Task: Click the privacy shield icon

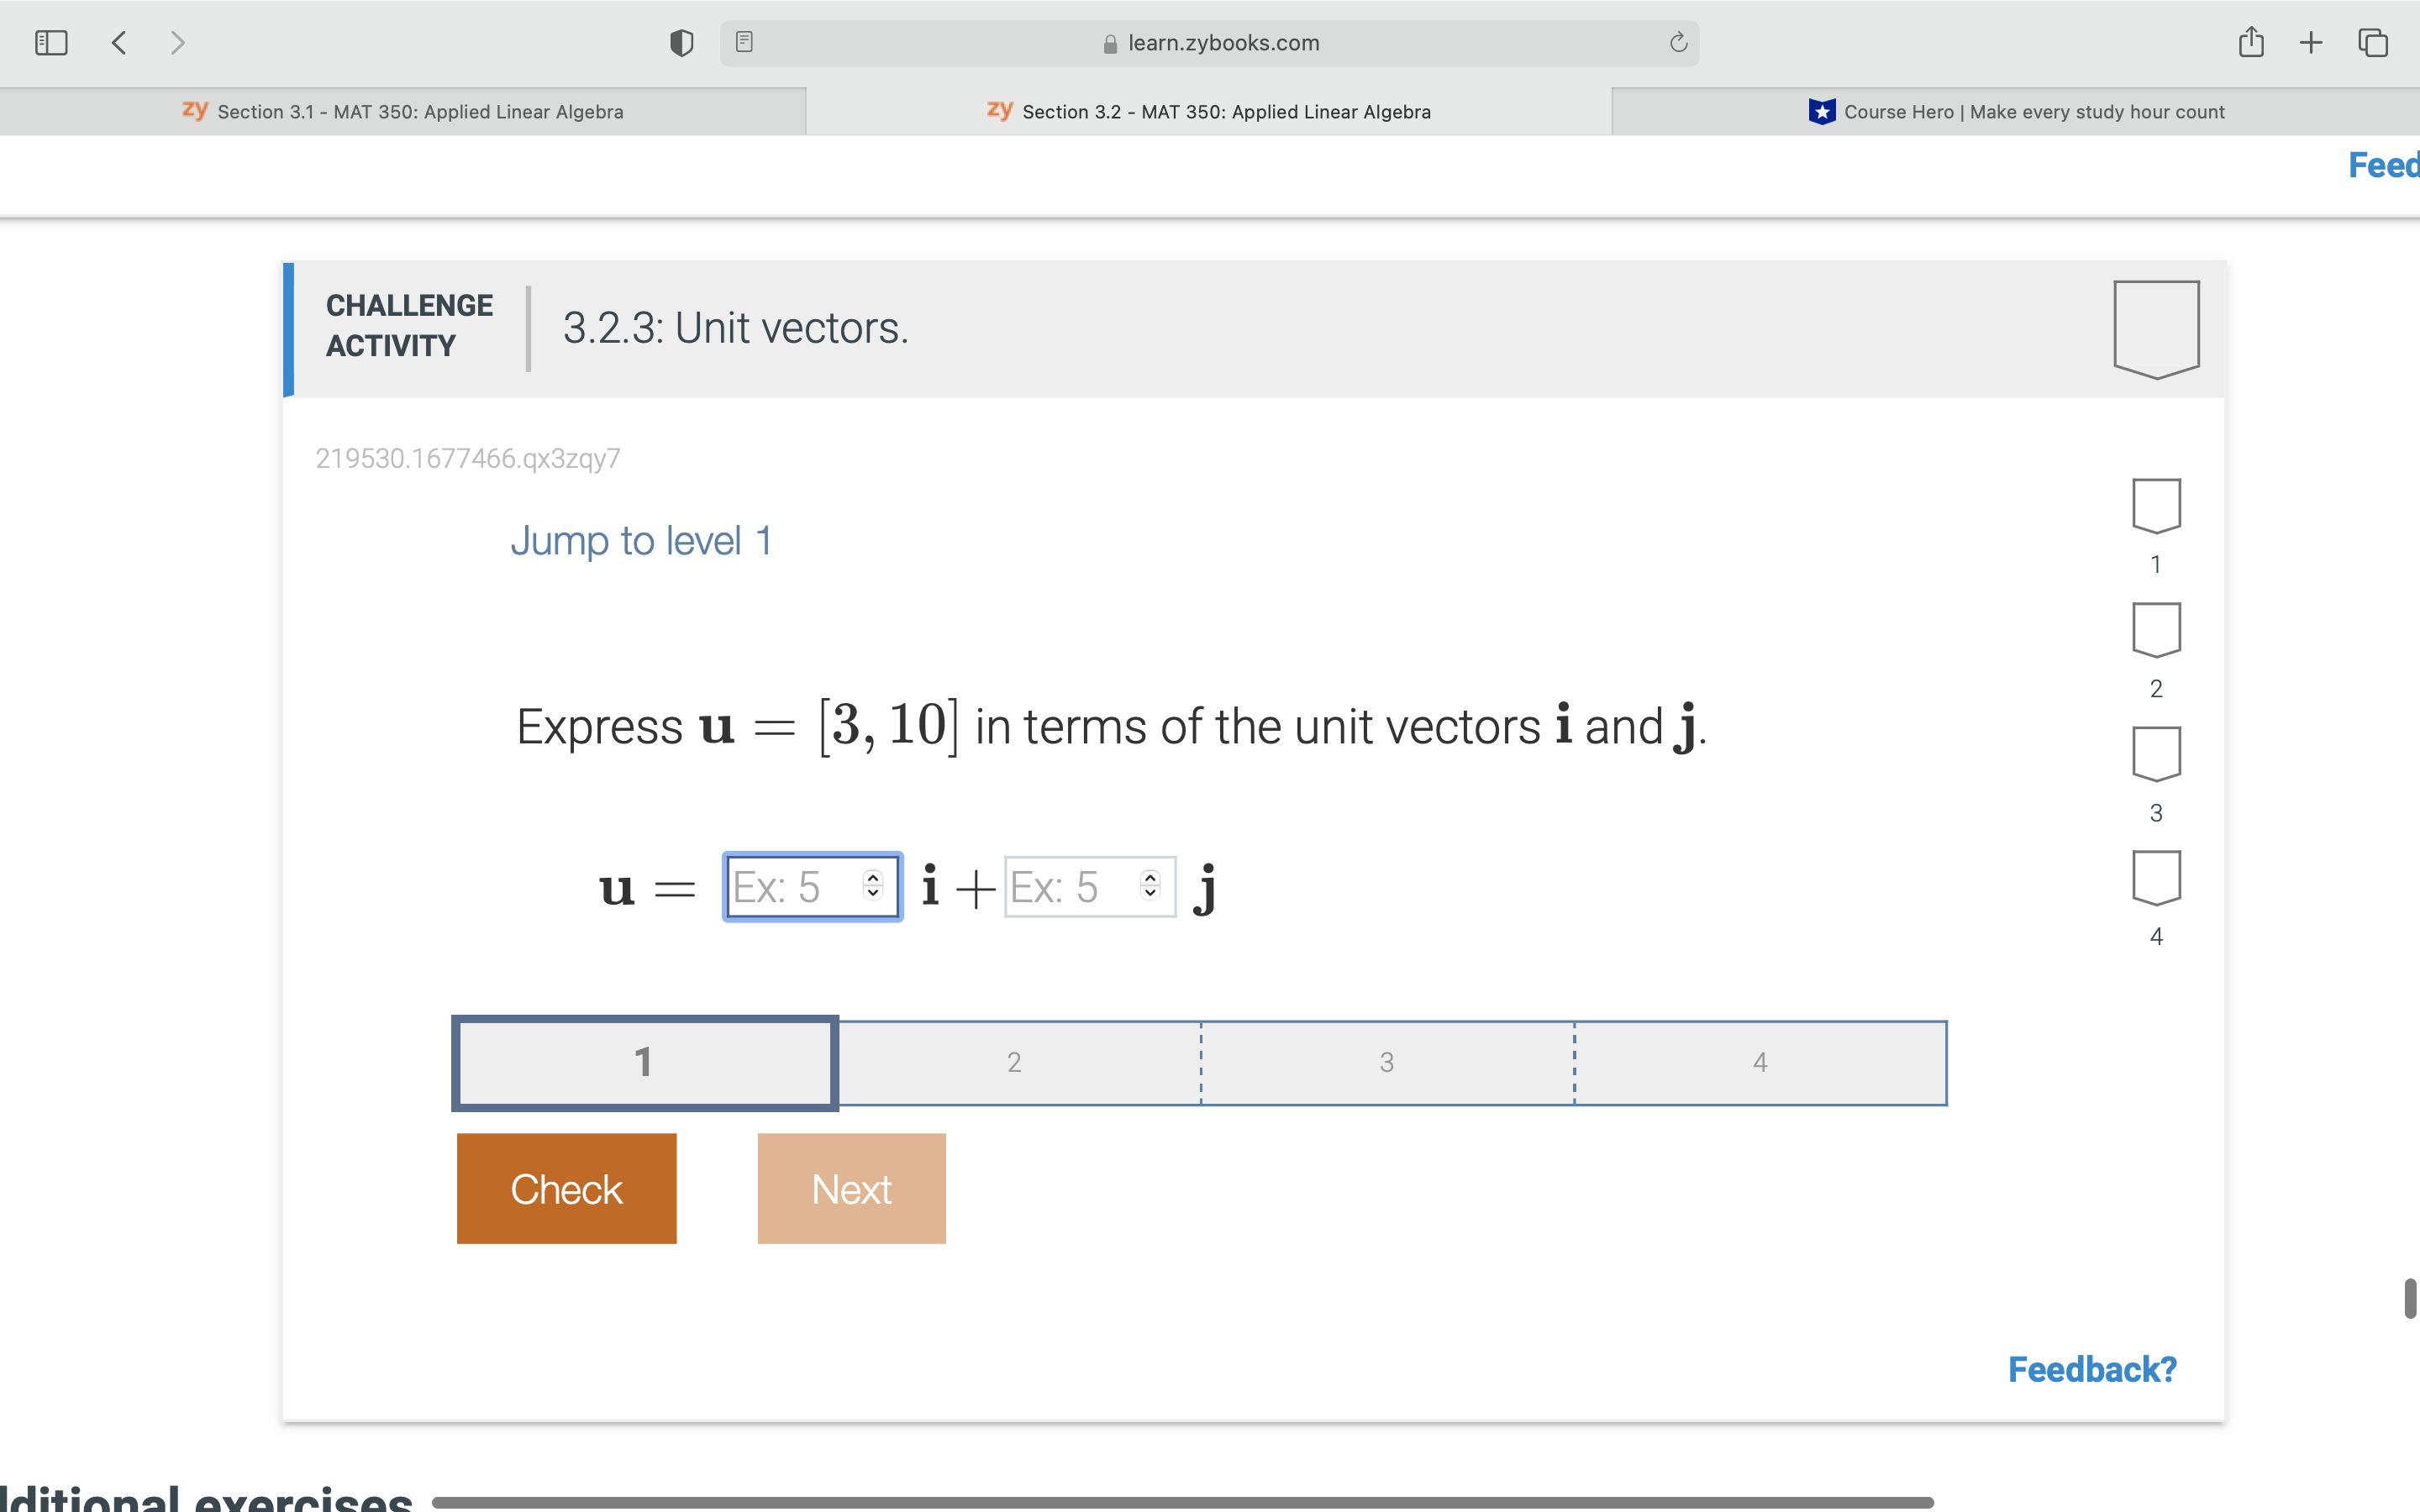Action: point(681,43)
